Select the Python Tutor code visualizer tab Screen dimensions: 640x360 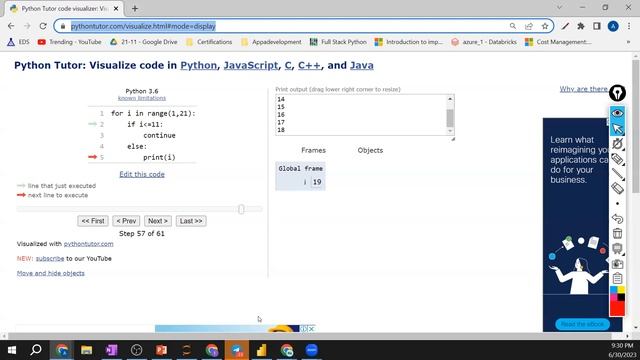[64, 9]
